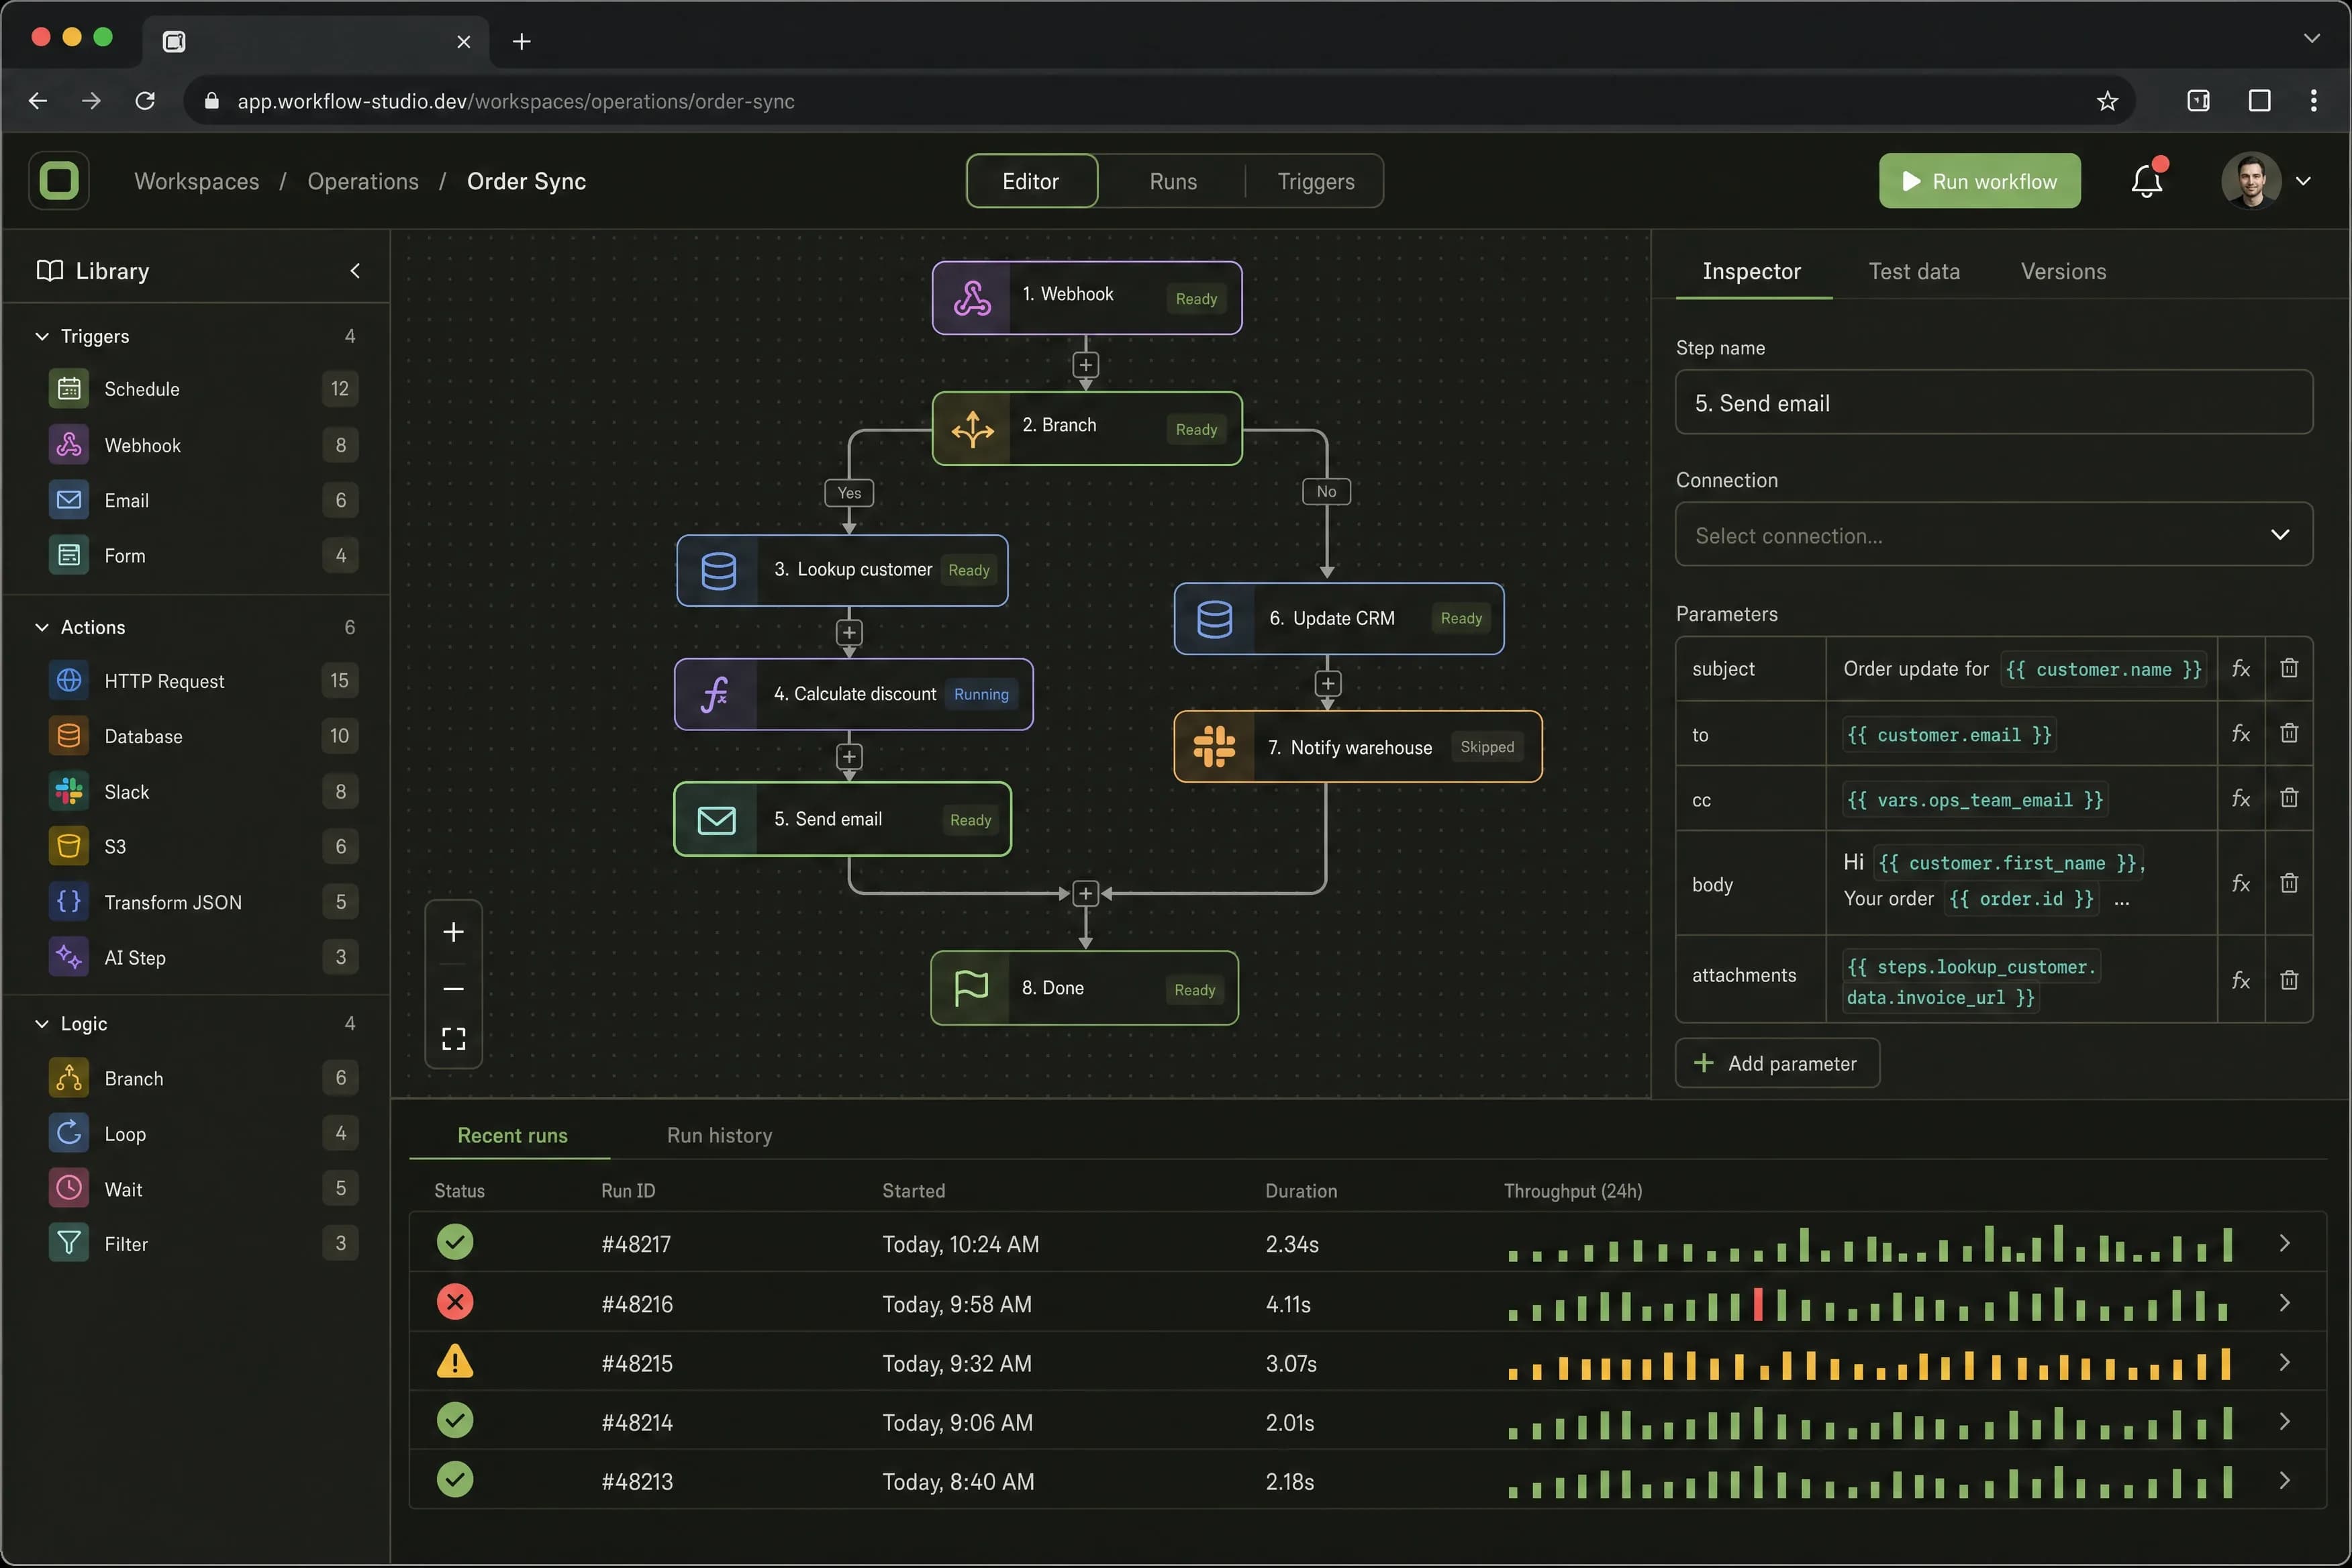Open the Test data tab

[x=1914, y=271]
